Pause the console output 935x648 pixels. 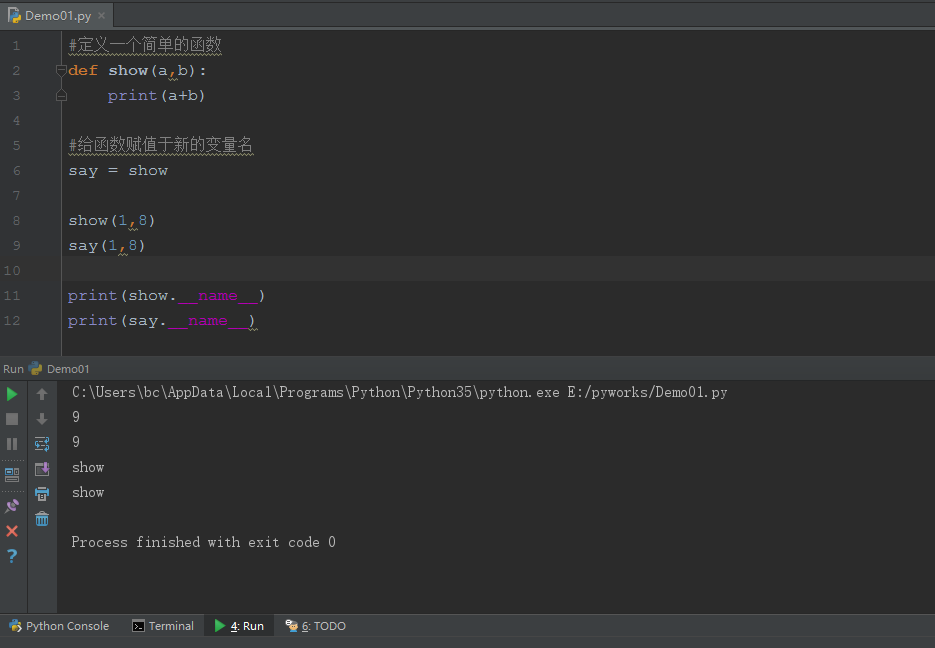tap(12, 444)
